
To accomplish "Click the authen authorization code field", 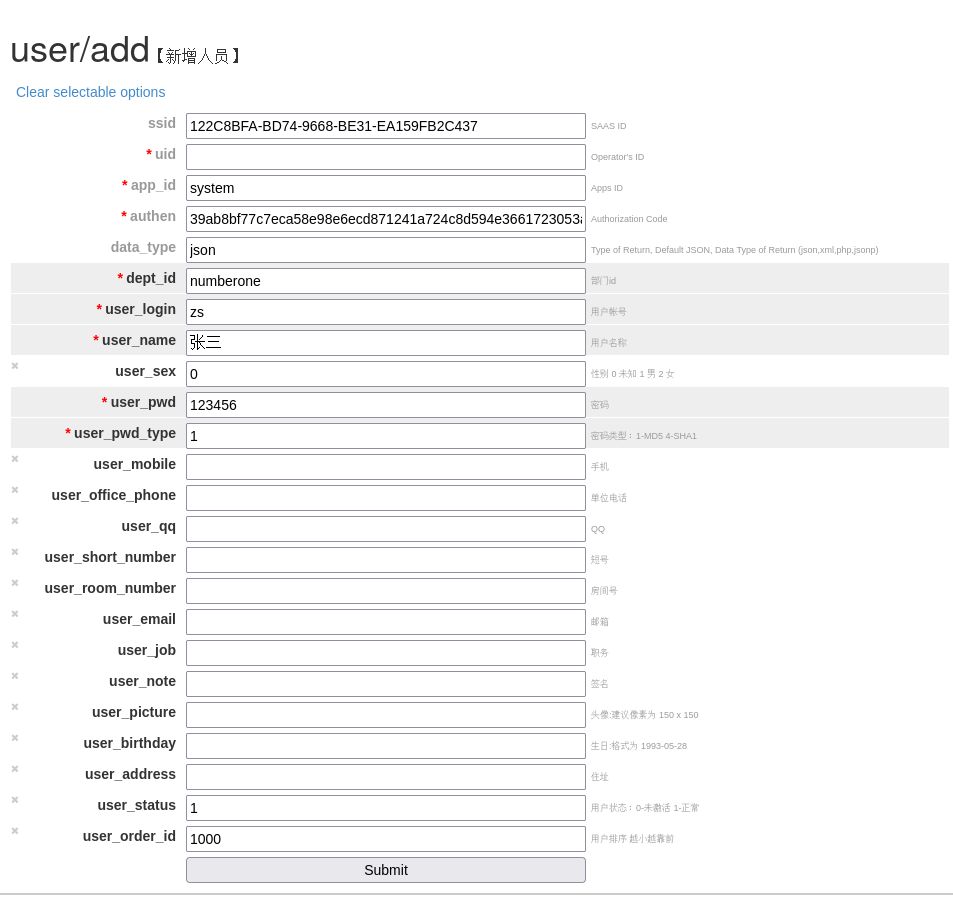I will (385, 218).
